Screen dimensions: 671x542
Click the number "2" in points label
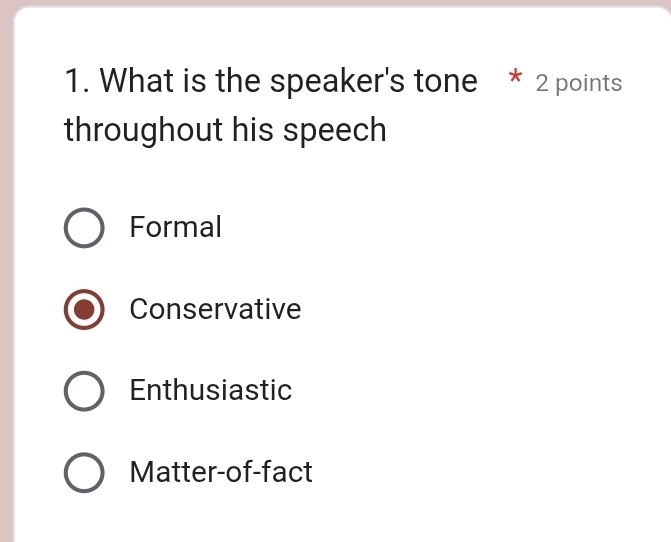click(x=542, y=84)
